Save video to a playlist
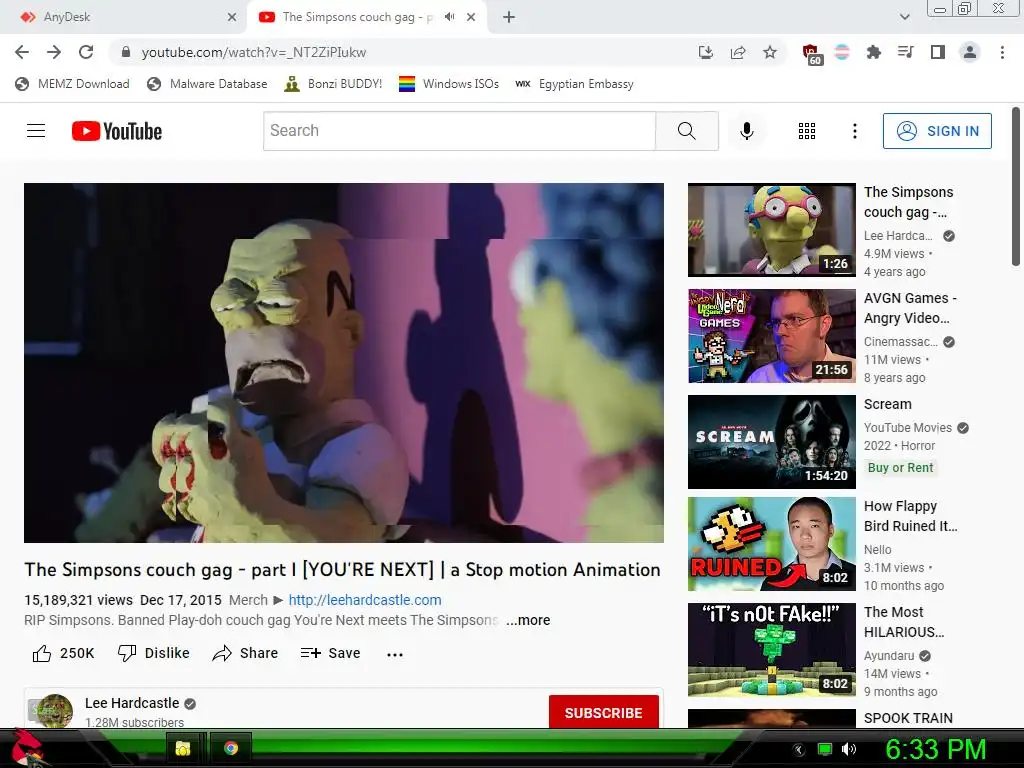This screenshot has width=1024, height=768. (x=330, y=653)
